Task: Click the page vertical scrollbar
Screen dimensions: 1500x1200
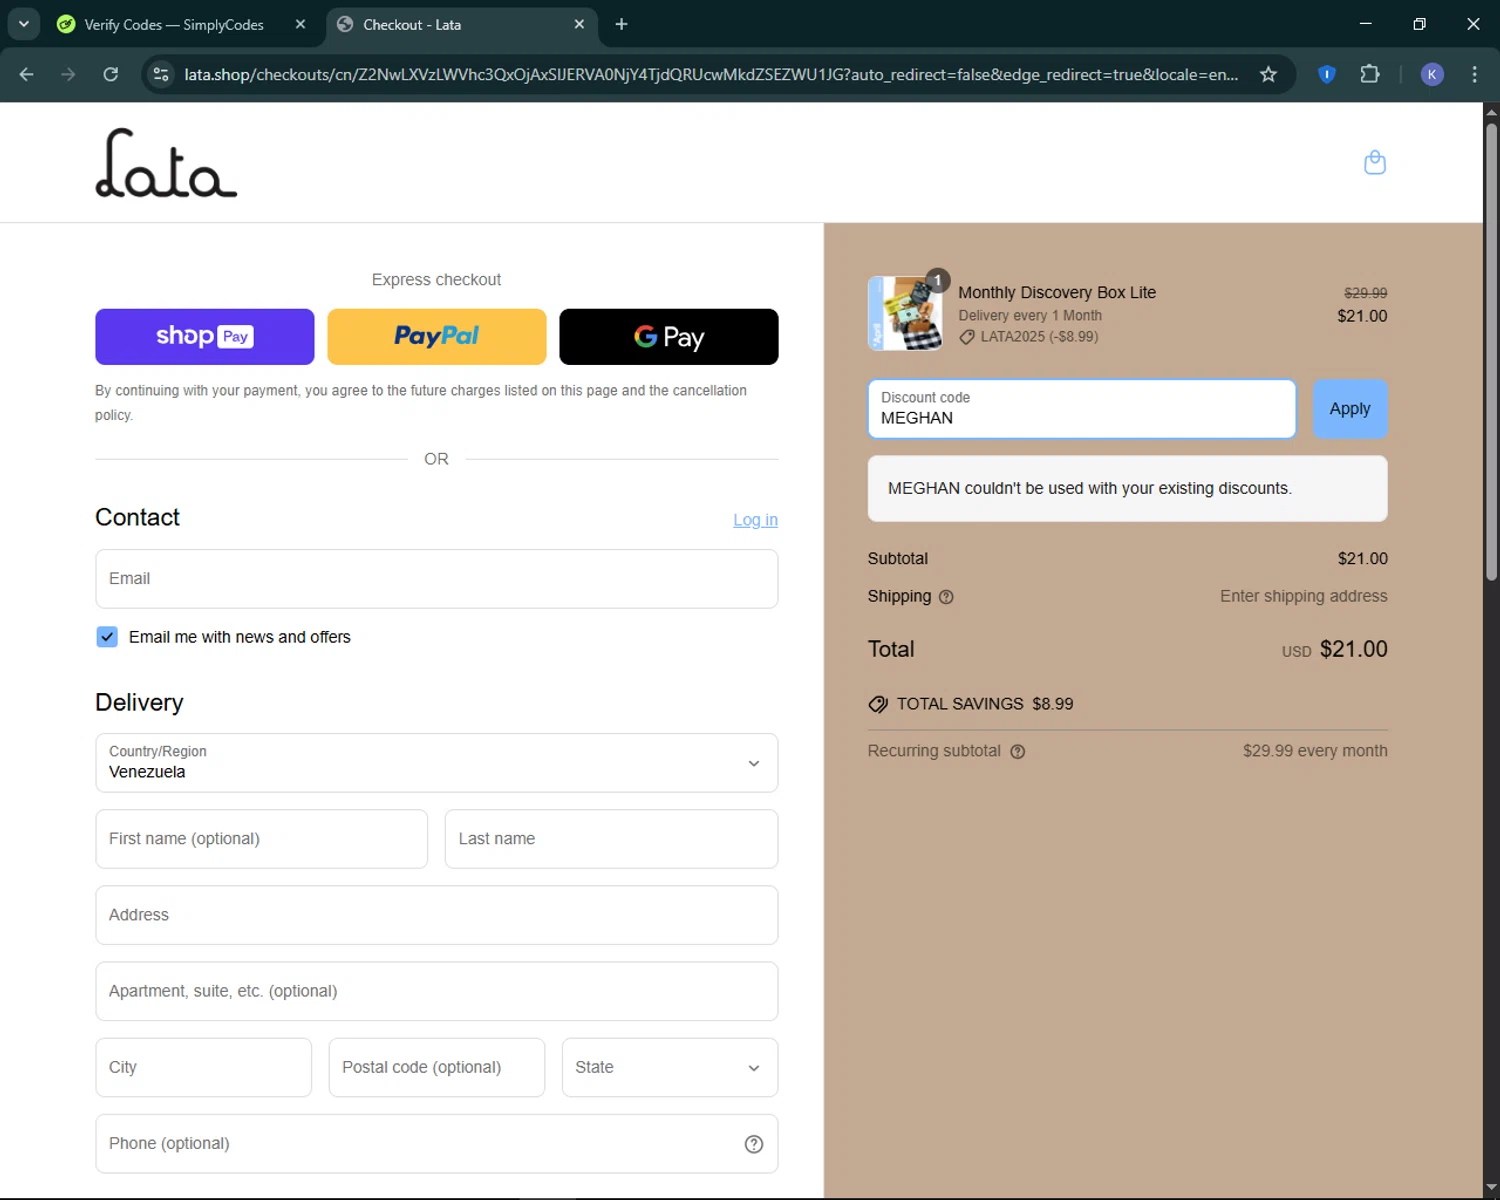Action: click(x=1491, y=350)
